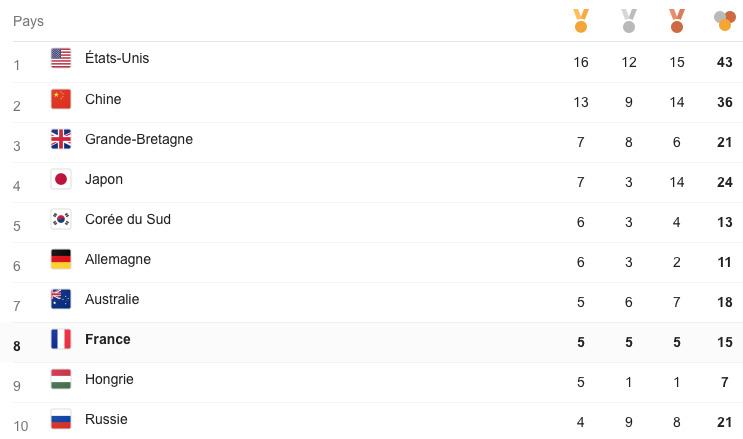Click the gold medal column icon
This screenshot has width=743, height=439.
point(580,20)
